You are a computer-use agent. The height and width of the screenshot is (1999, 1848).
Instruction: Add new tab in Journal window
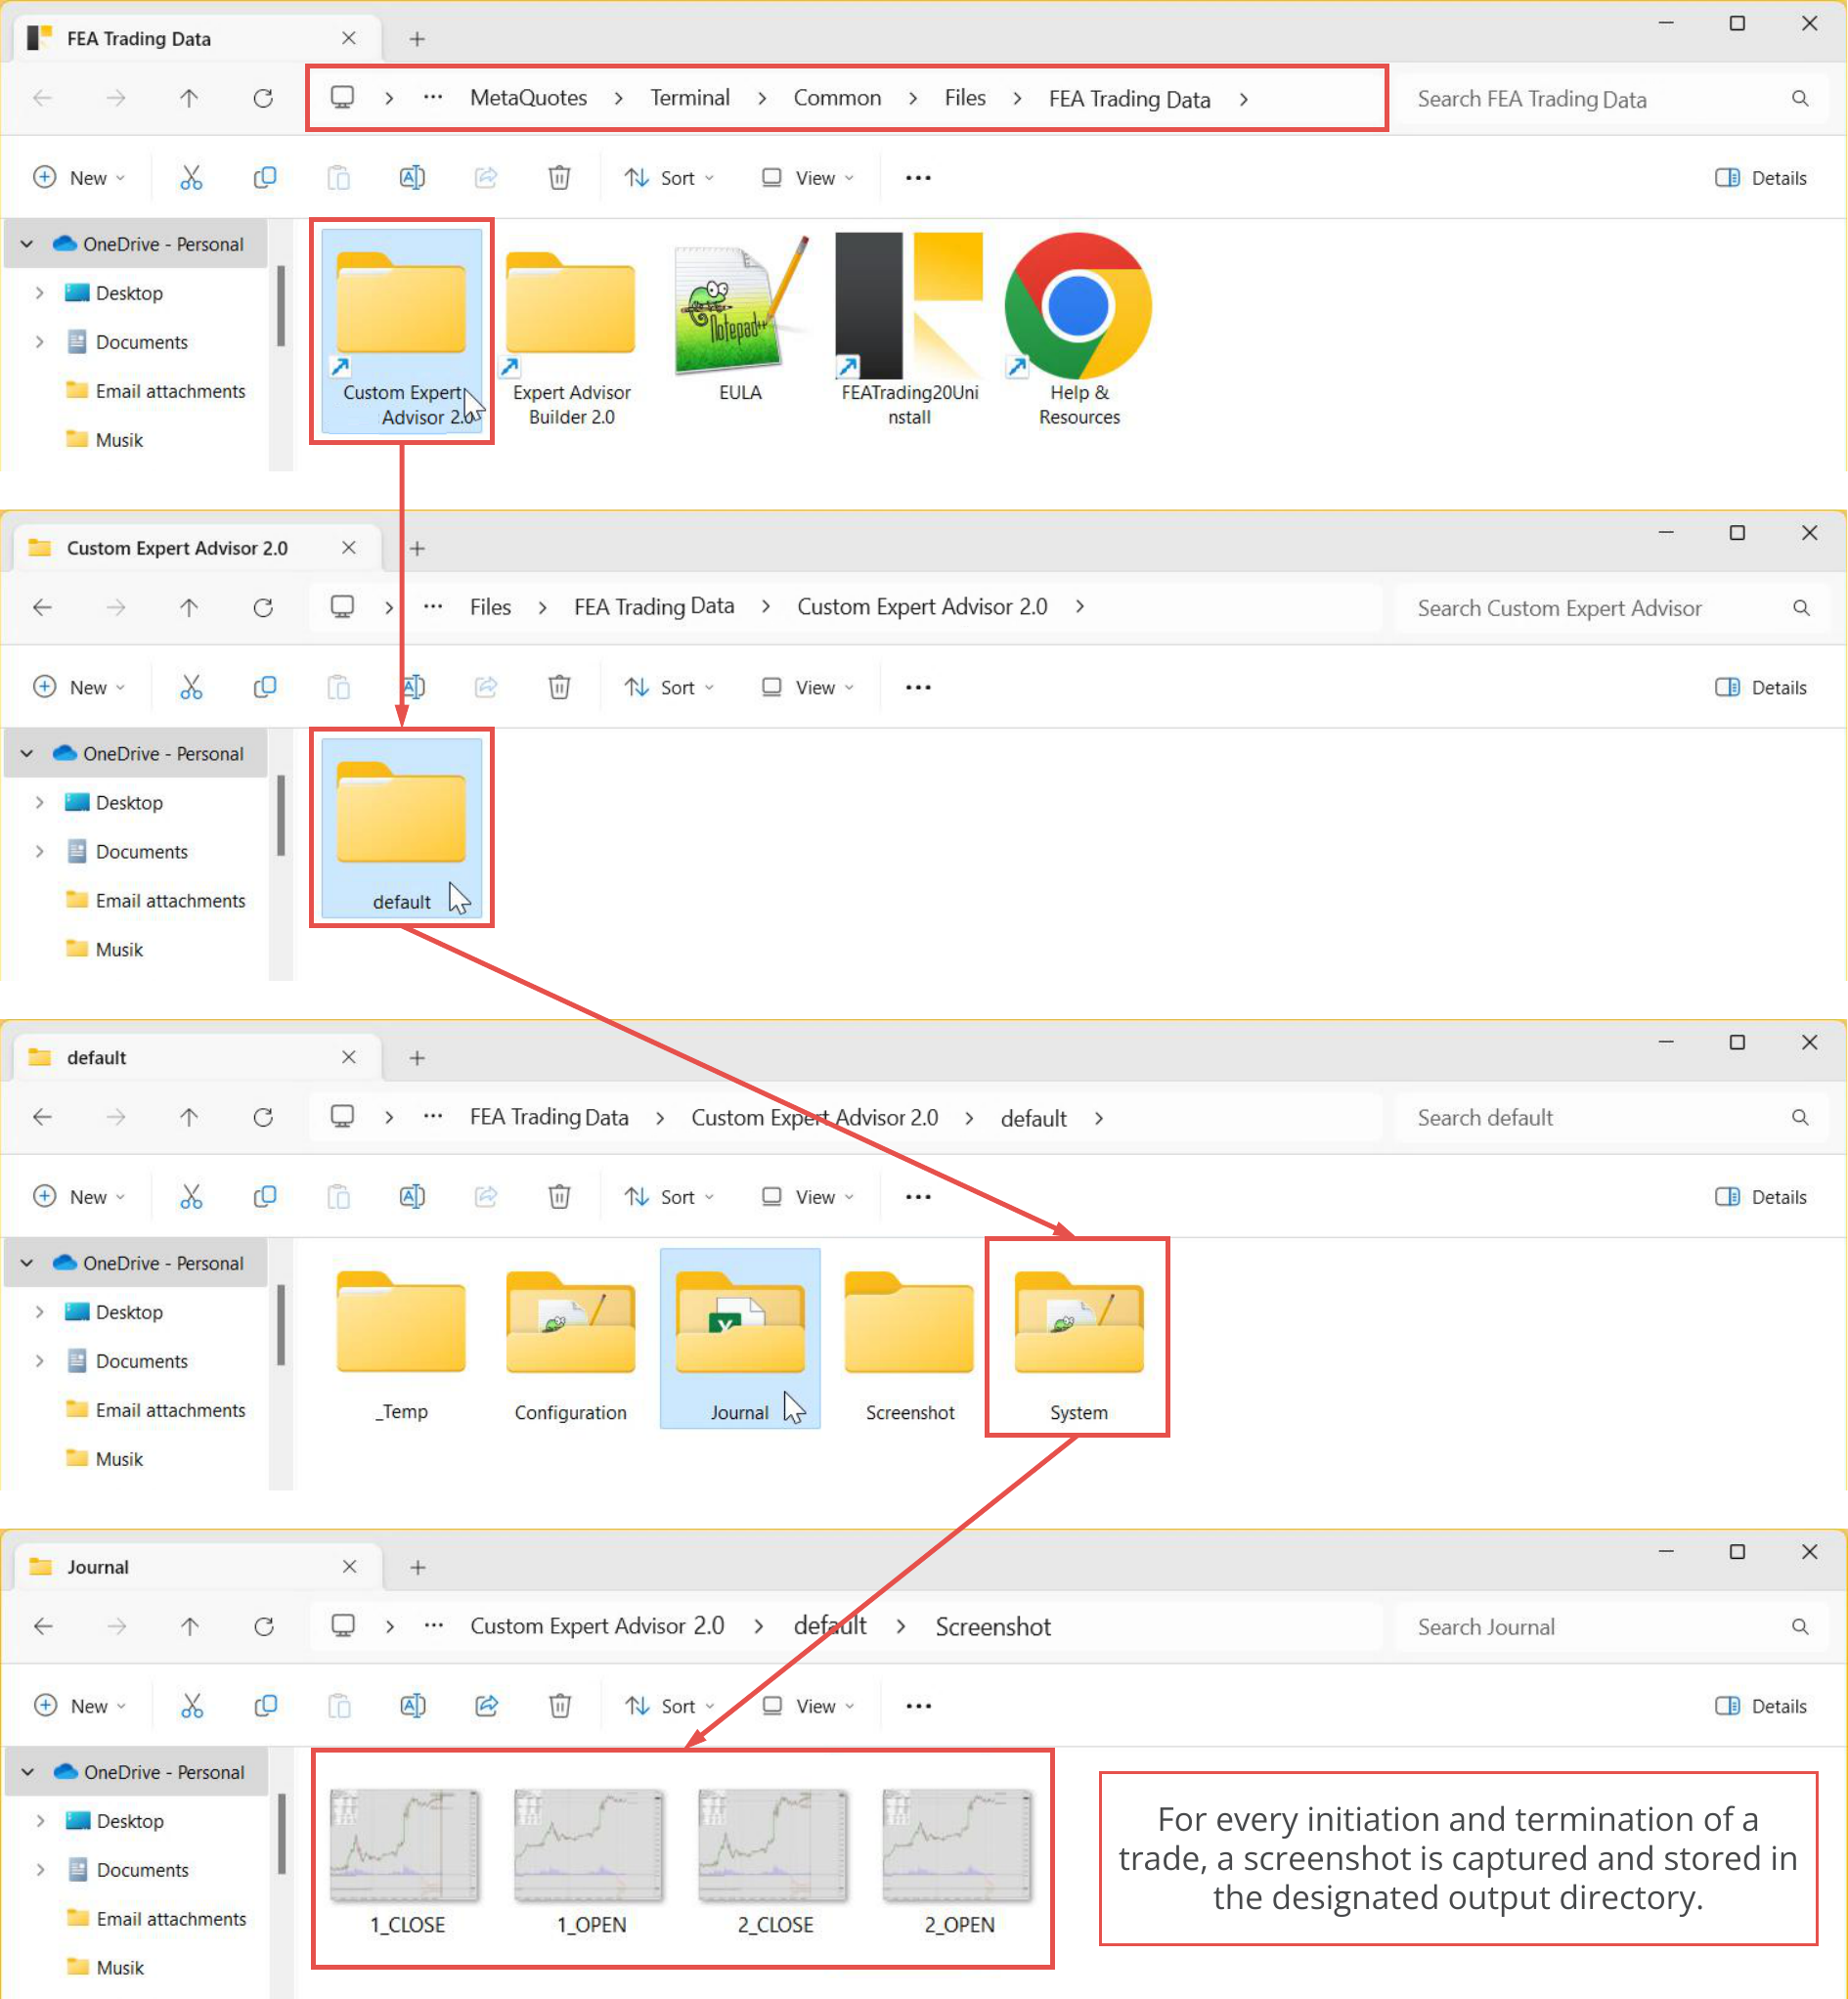click(x=417, y=1567)
